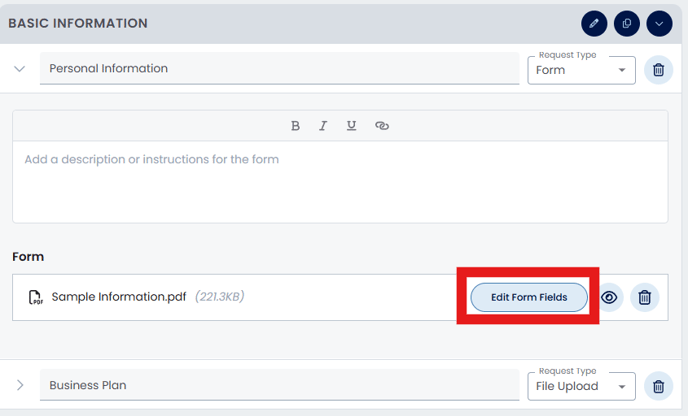Screen dimensions: 688x416
Task: Click the form description text area
Action: click(340, 182)
